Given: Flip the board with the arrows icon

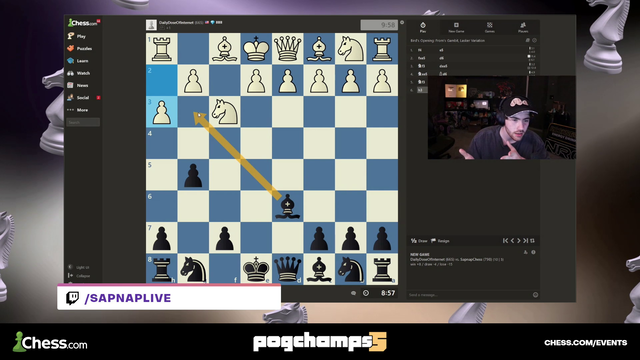Looking at the screenshot, I should pos(532,241).
